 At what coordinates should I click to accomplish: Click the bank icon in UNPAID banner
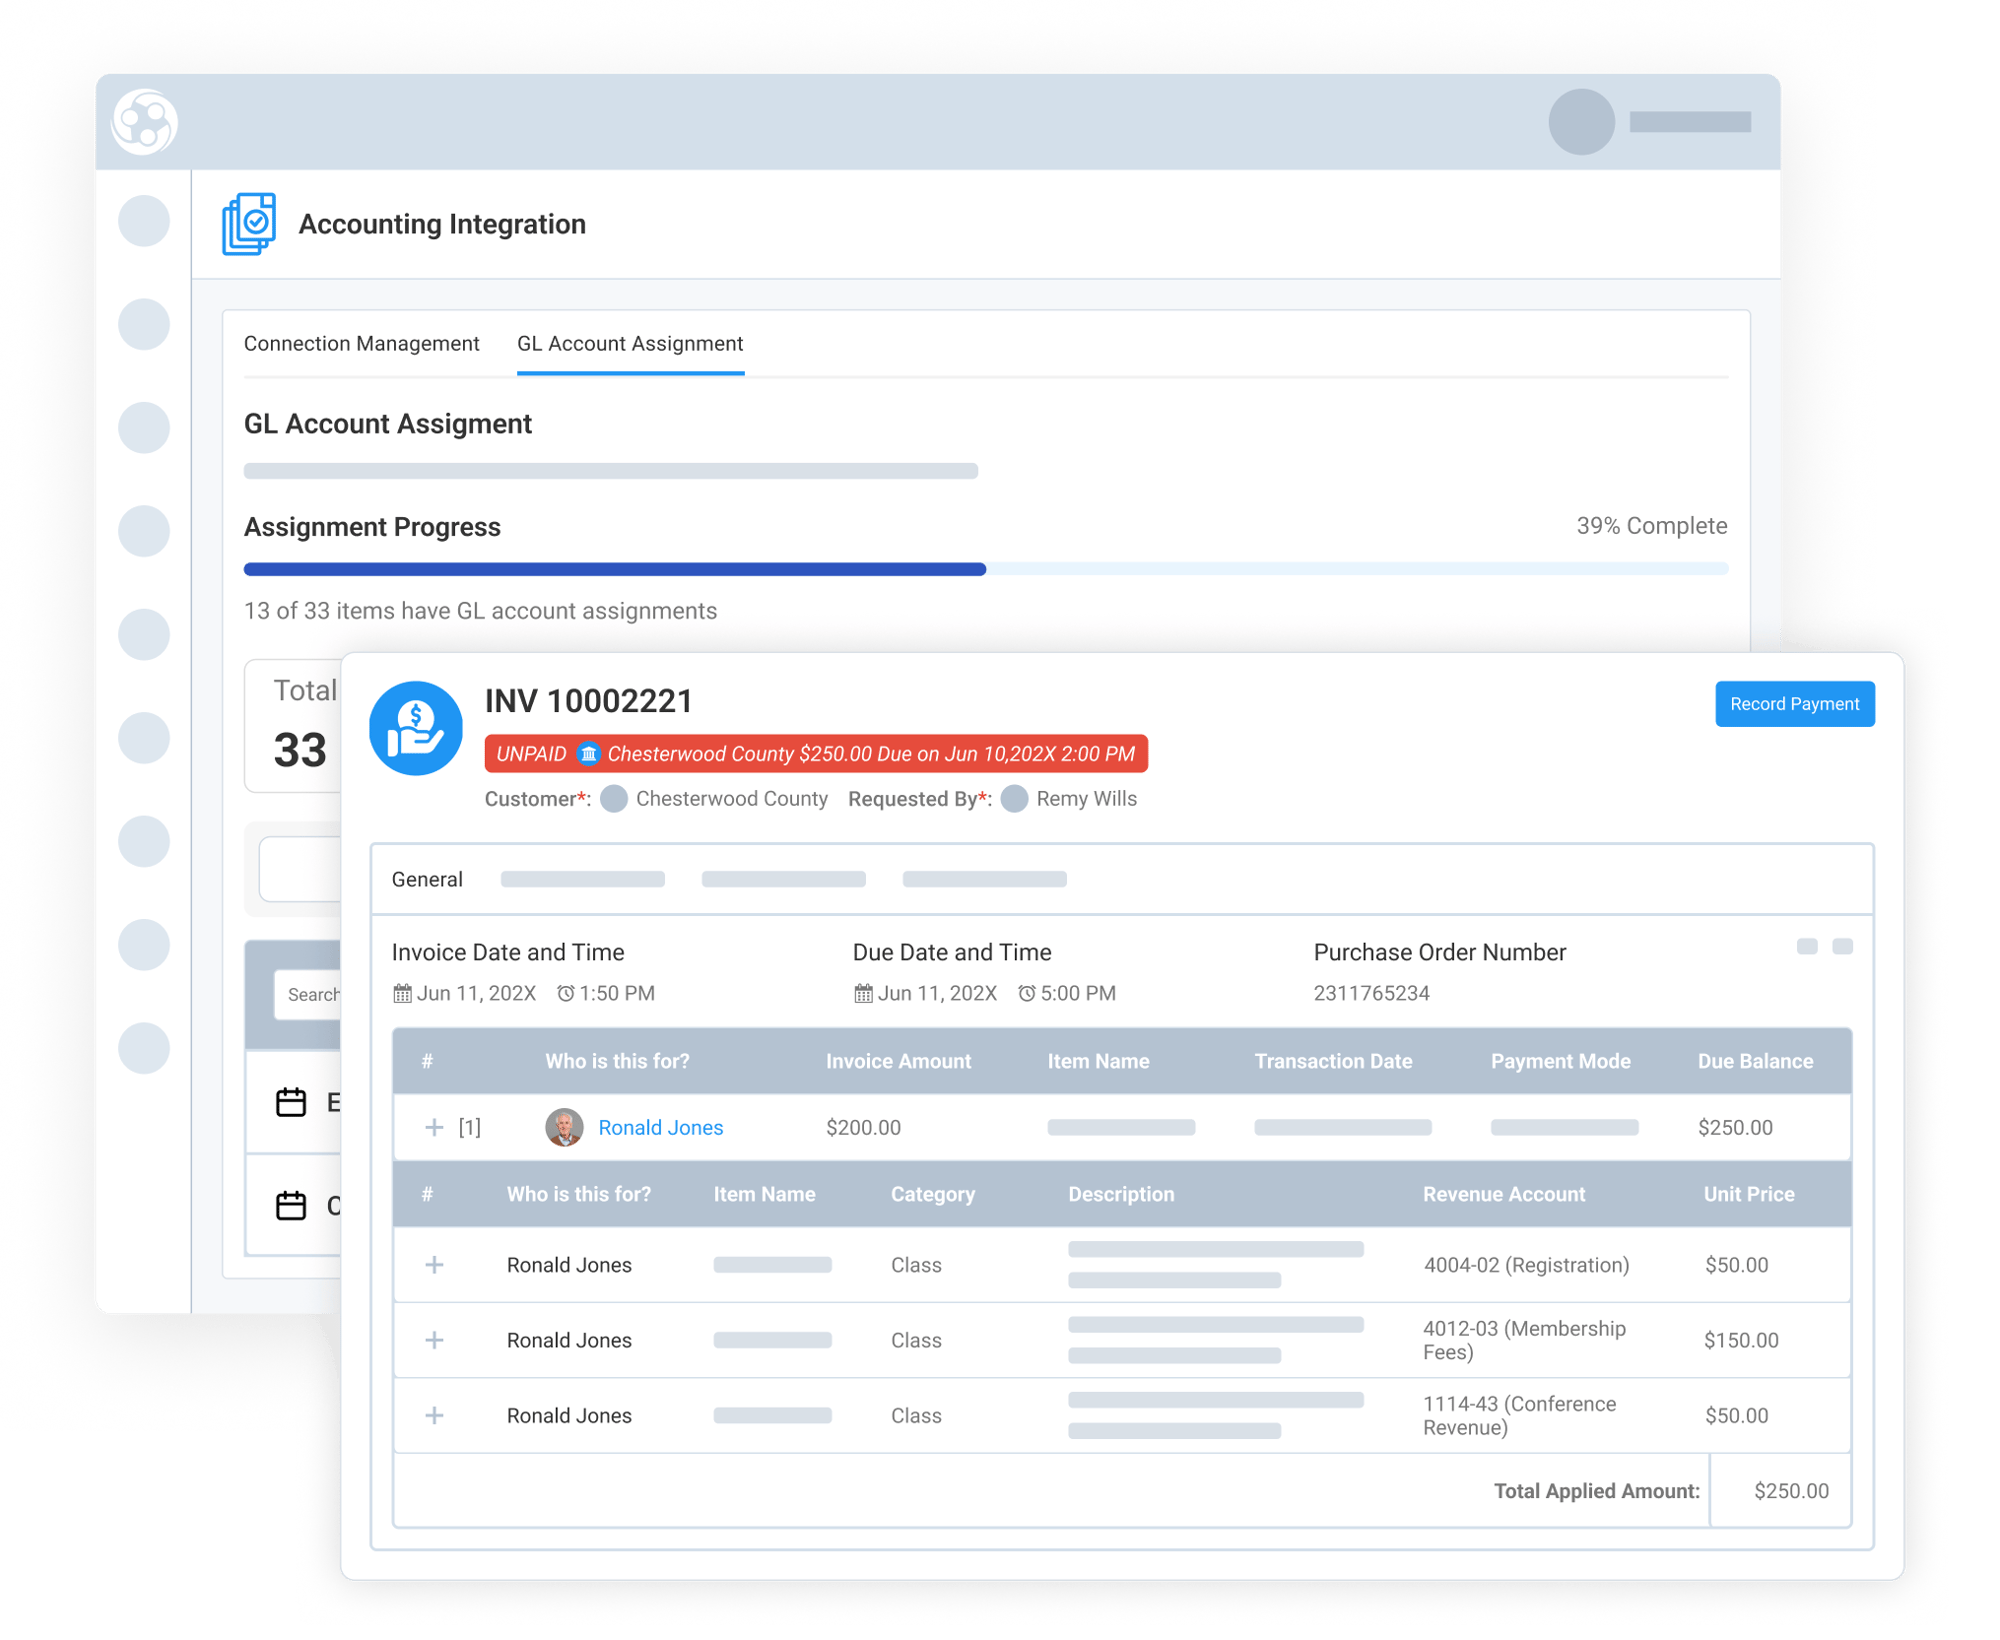point(588,753)
